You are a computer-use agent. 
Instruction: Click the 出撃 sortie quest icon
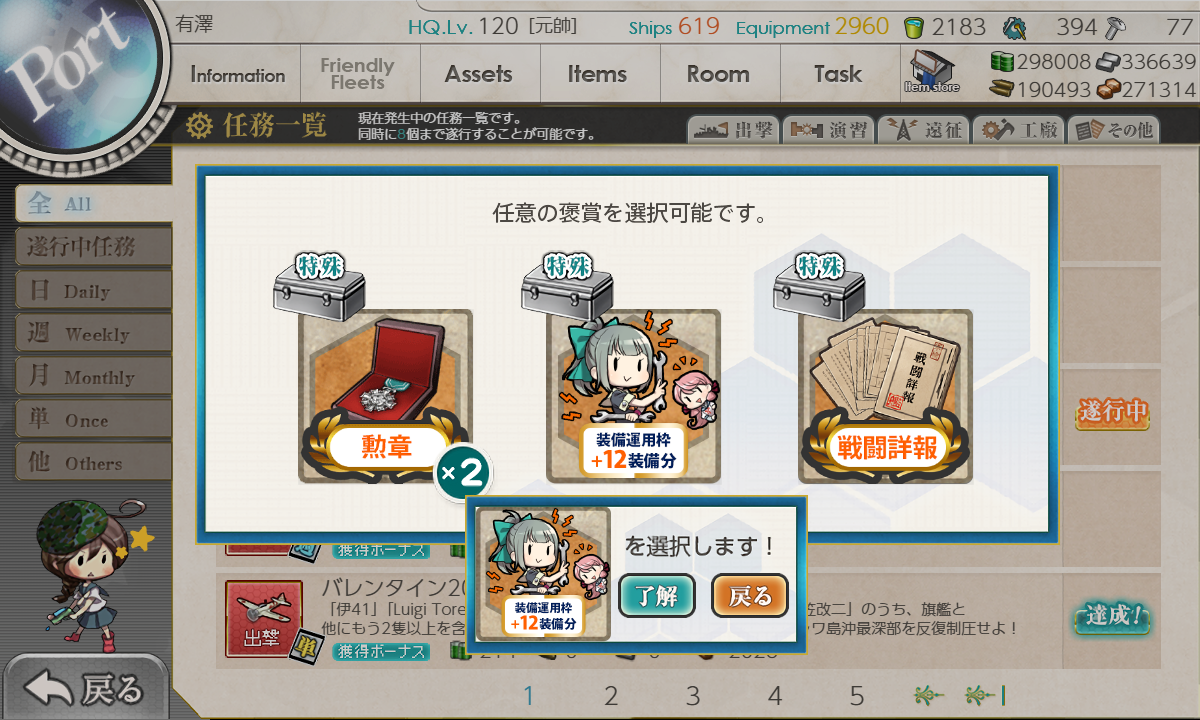click(x=264, y=620)
